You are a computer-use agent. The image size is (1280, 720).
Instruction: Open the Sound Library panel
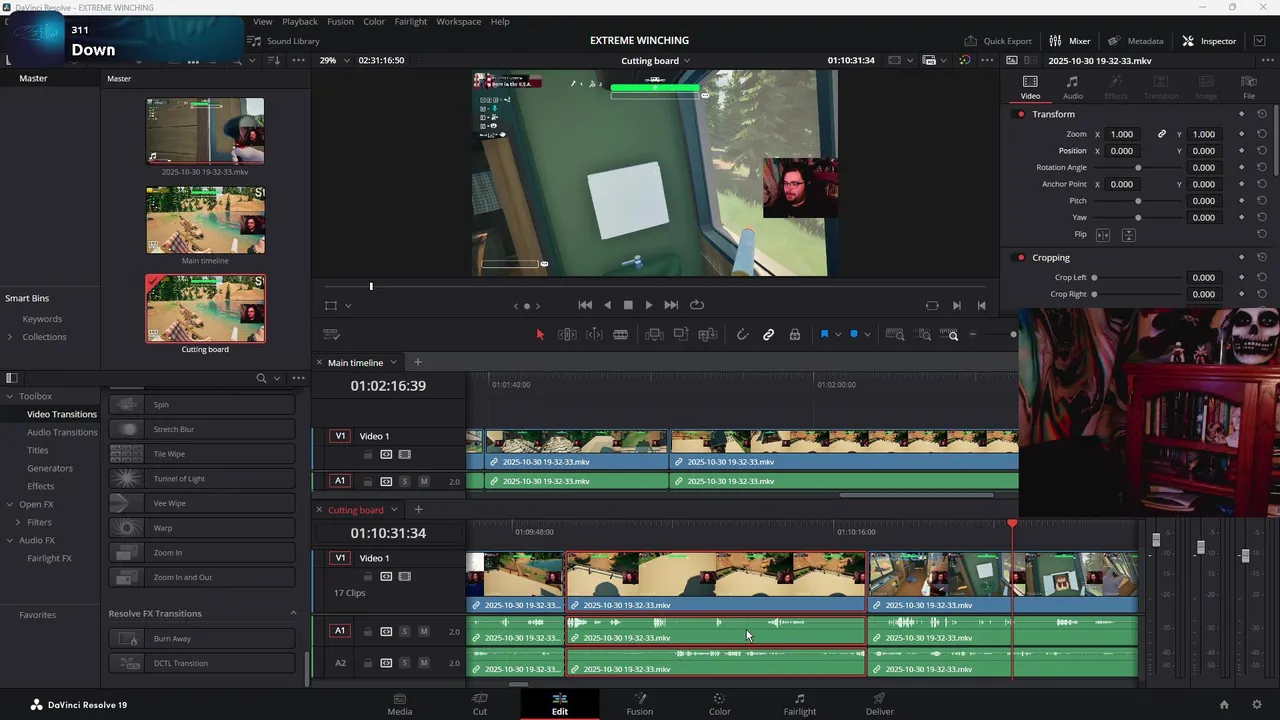(x=284, y=42)
